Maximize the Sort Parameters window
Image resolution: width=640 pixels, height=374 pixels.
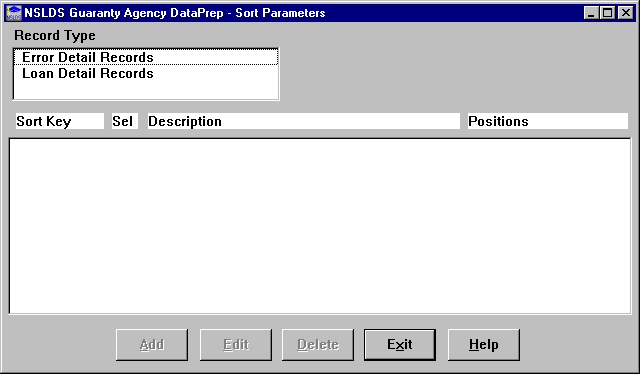[x=607, y=13]
